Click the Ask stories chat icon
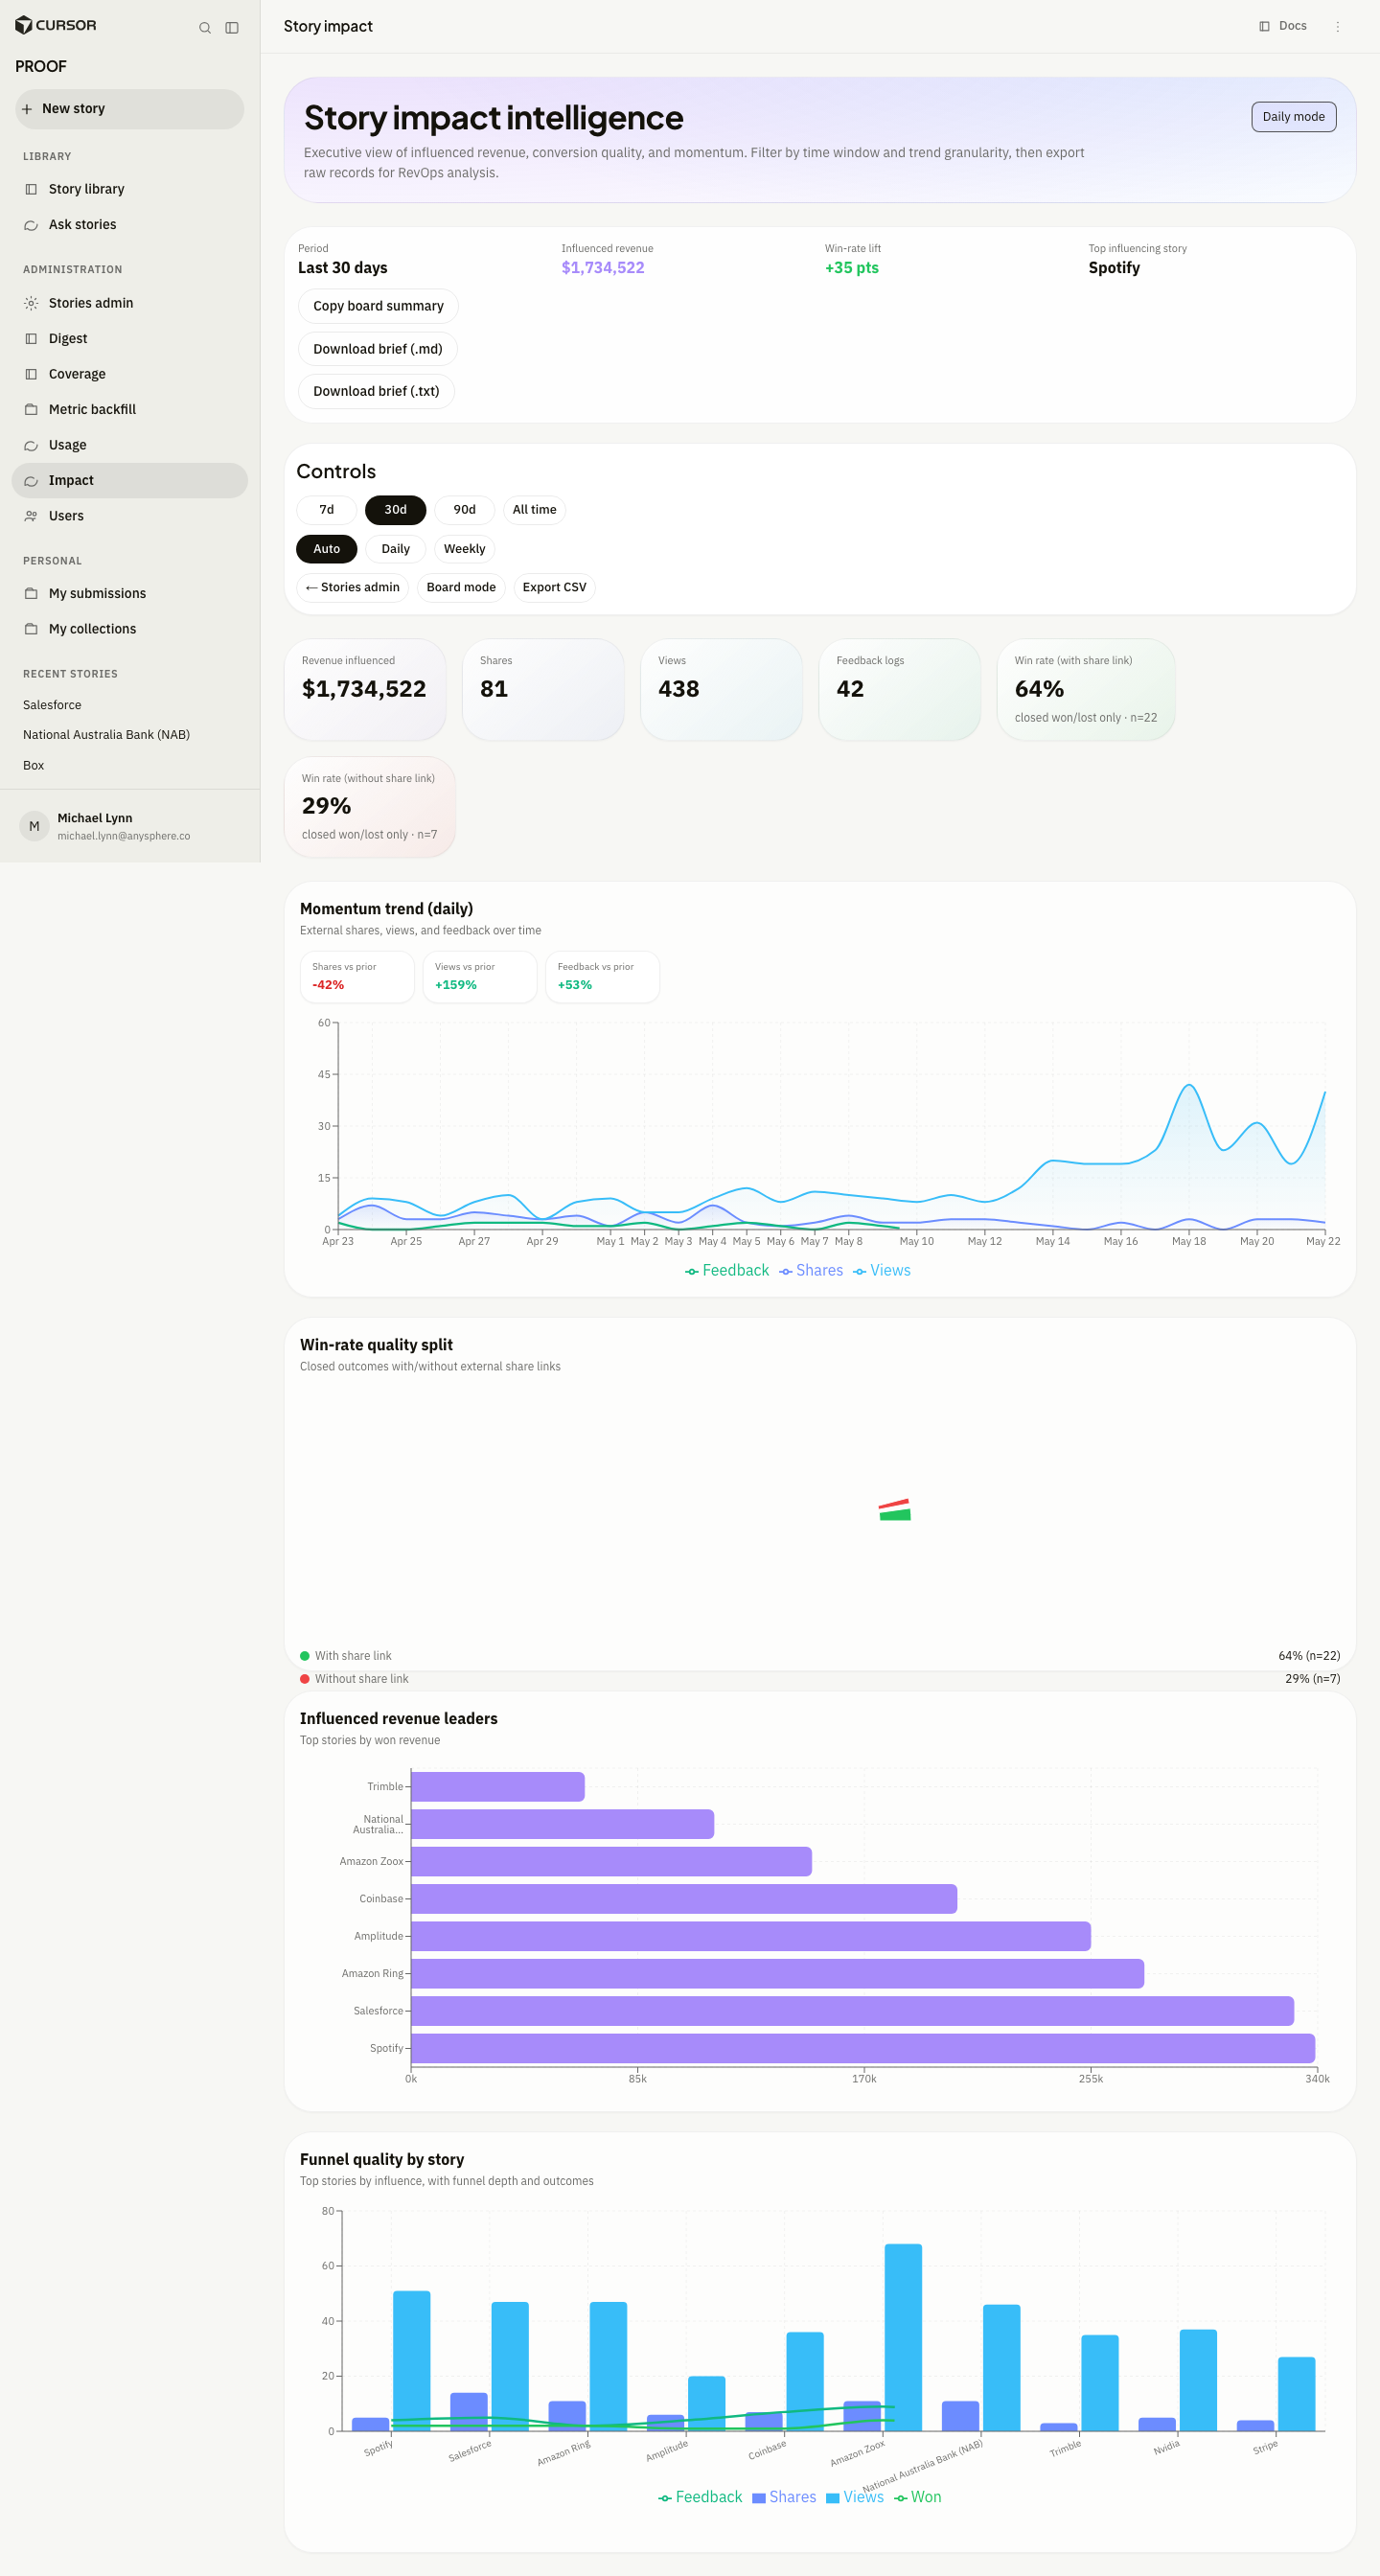Viewport: 1380px width, 2576px height. tap(31, 225)
